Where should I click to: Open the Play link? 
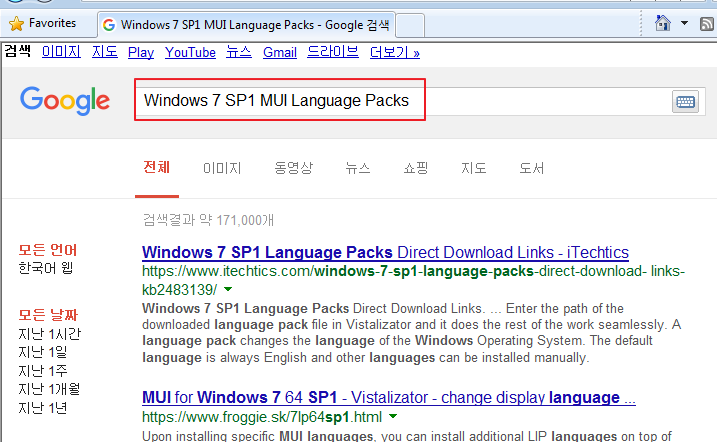(141, 53)
